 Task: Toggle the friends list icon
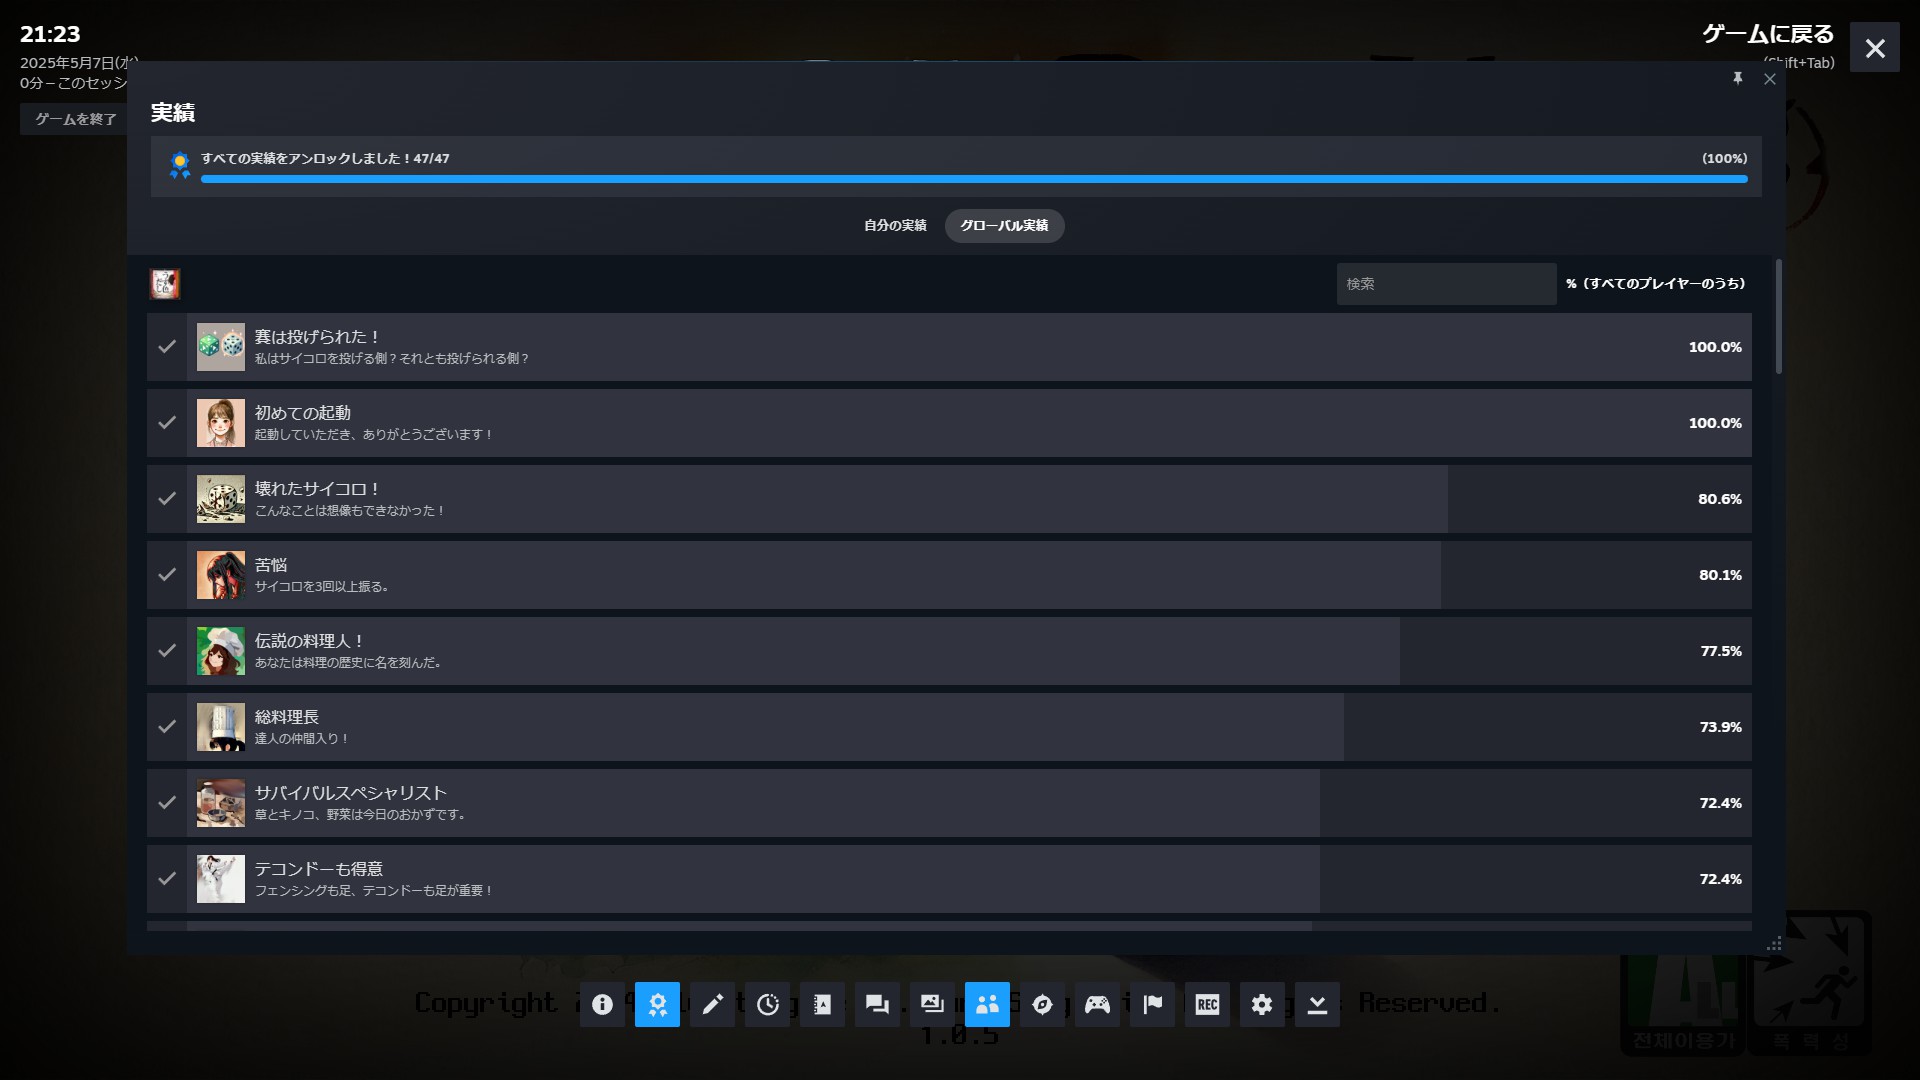pyautogui.click(x=987, y=1004)
